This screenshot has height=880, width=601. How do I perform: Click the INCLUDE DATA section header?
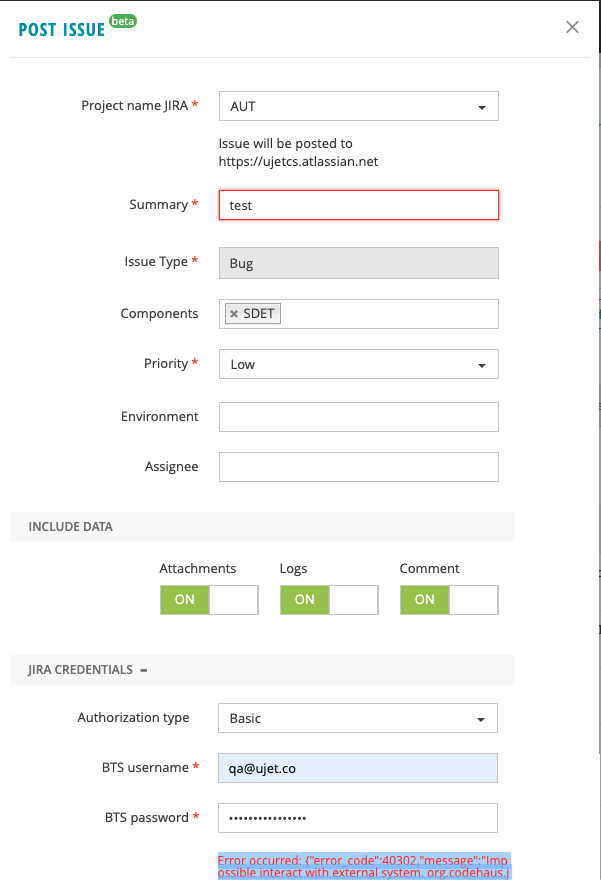70,526
